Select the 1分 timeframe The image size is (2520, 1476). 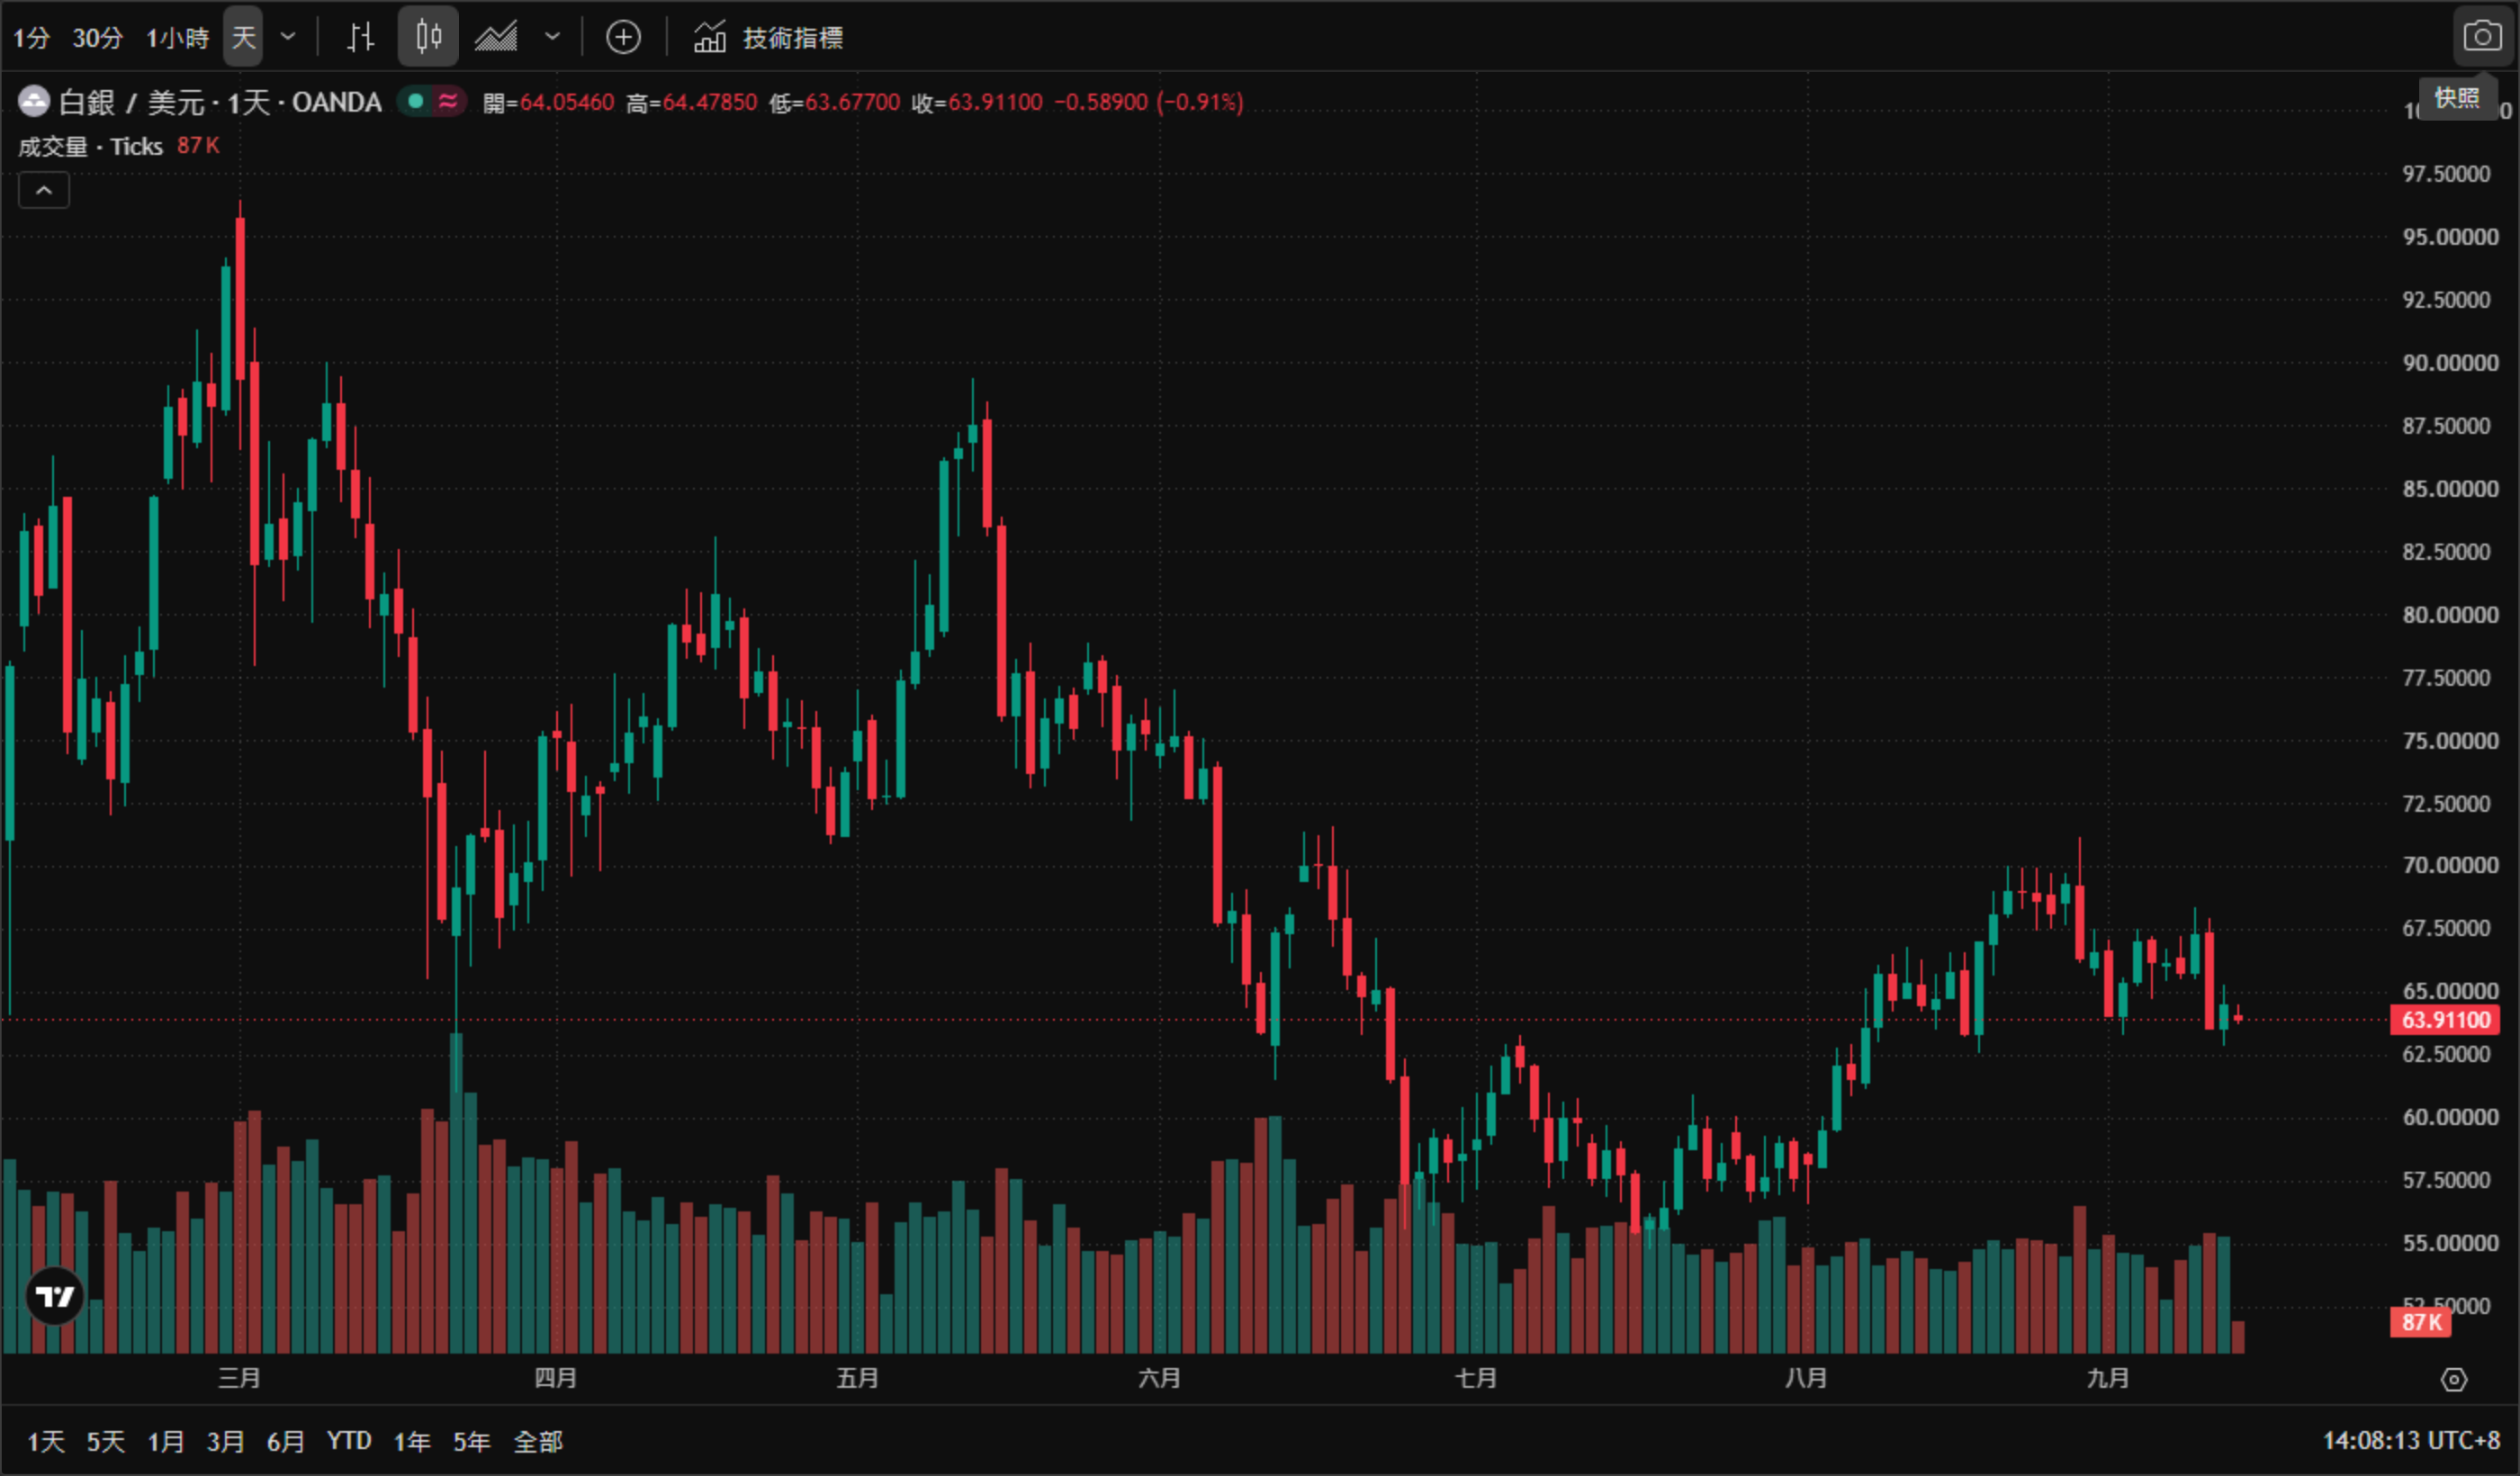[x=31, y=38]
